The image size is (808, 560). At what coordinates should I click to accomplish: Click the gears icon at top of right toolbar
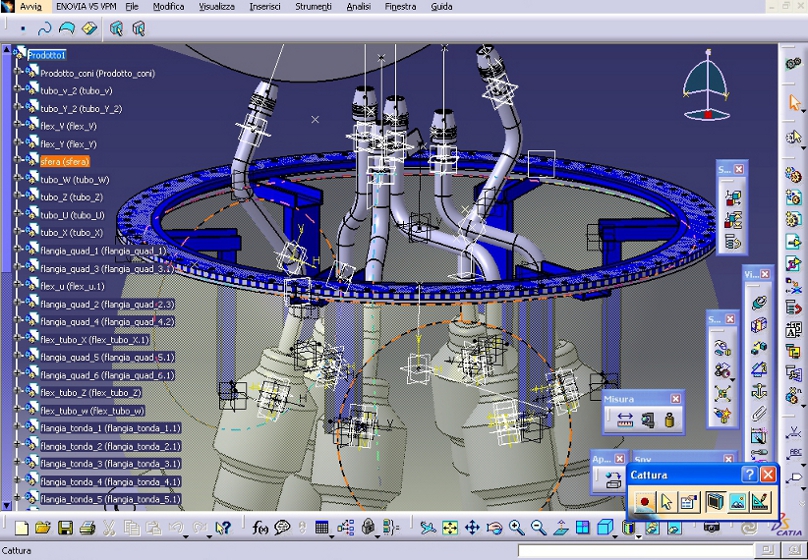click(793, 64)
